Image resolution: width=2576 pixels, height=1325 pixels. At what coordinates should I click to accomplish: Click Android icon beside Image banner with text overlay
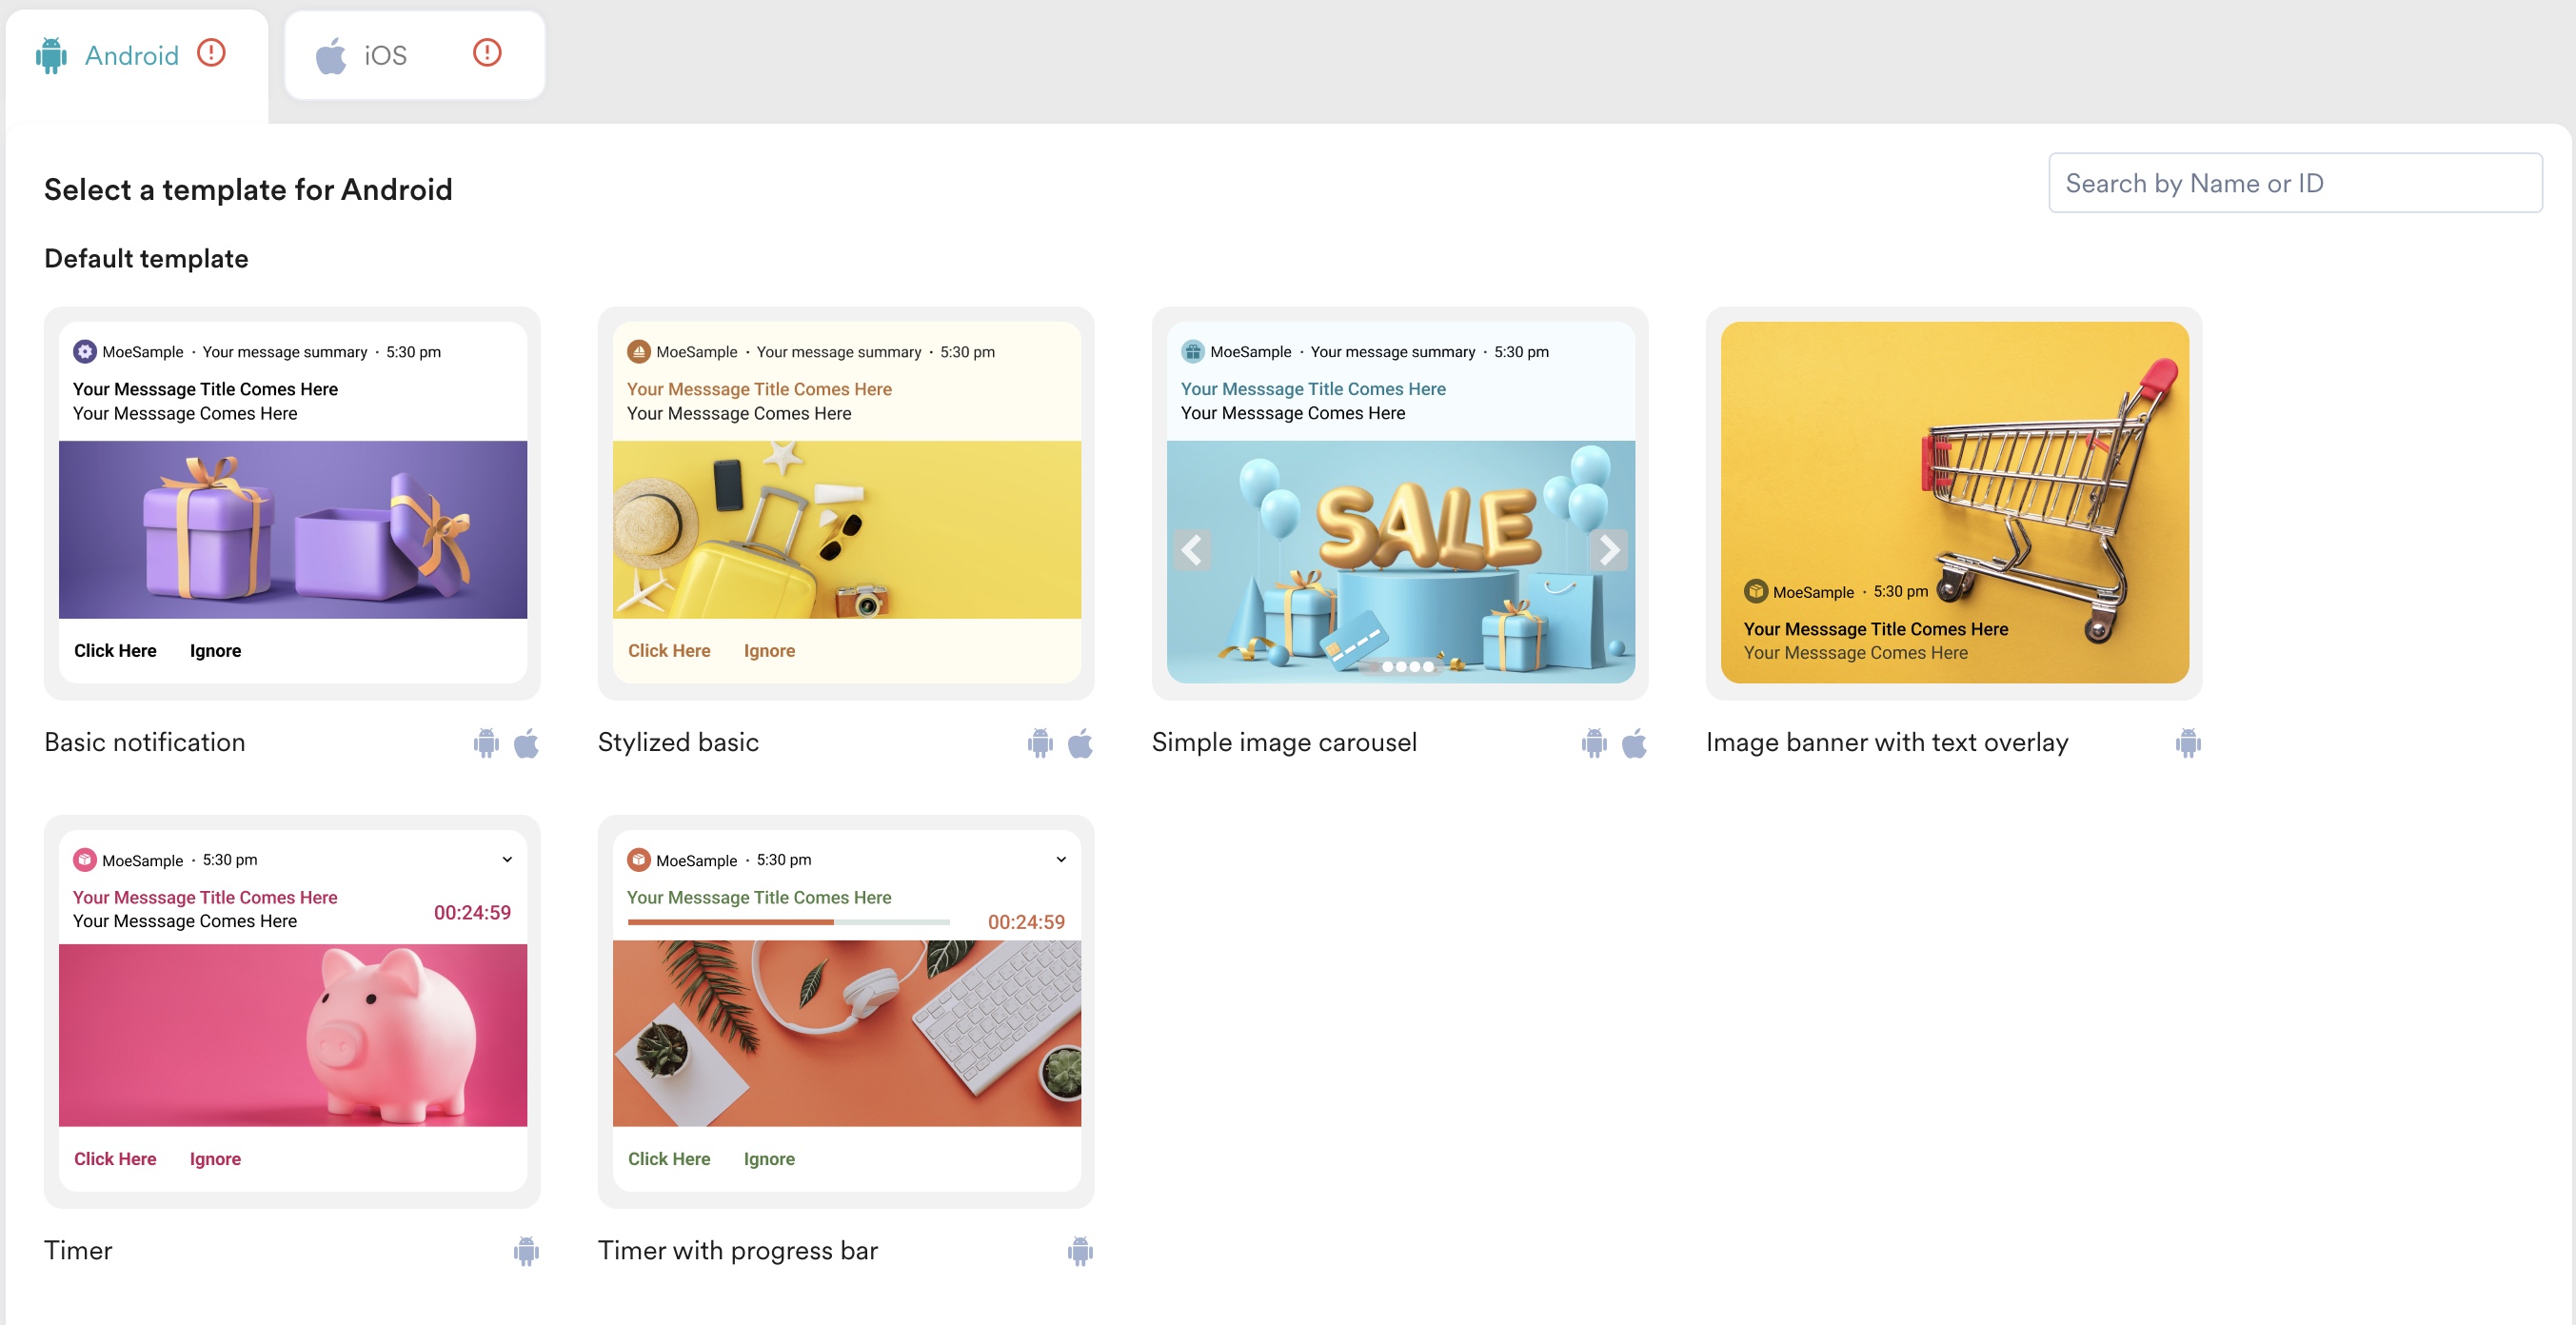pos(2187,743)
